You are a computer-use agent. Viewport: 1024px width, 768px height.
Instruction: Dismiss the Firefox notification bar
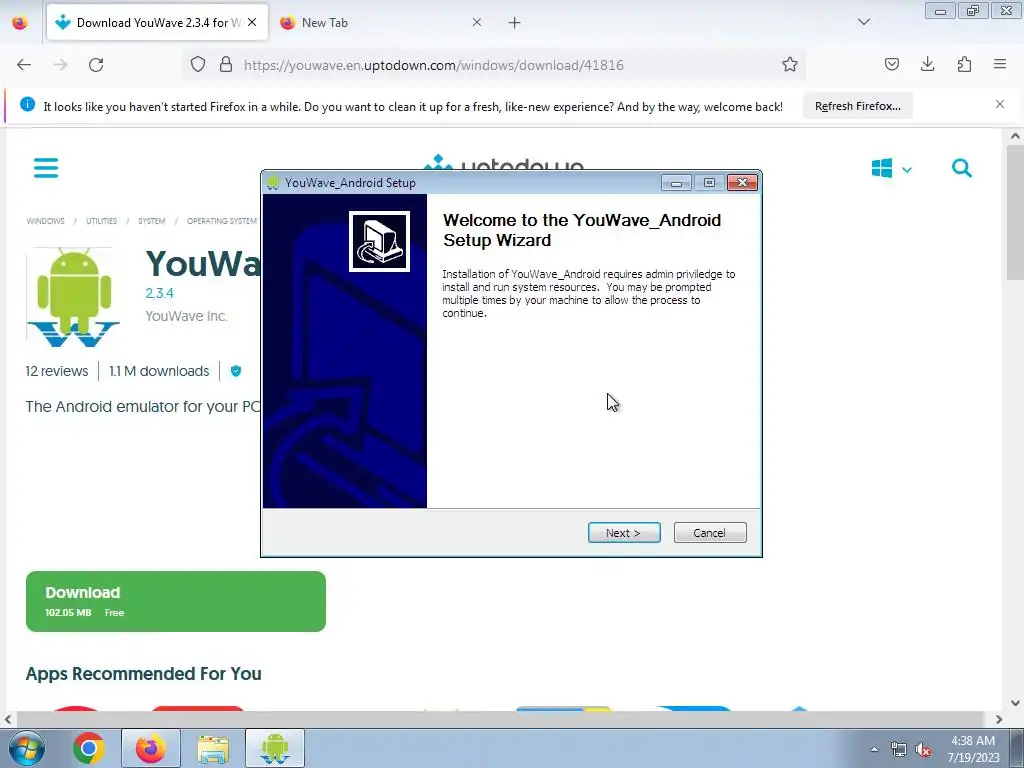coord(1000,104)
